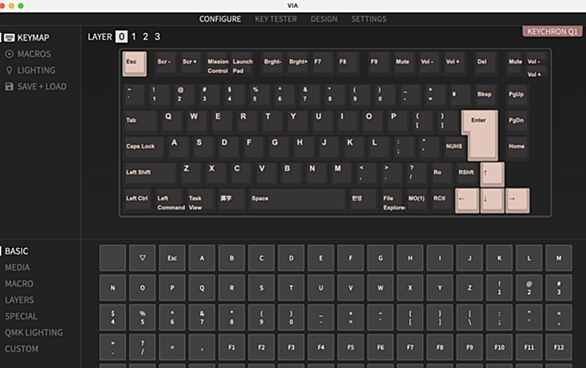Switch to the Key Tester tab
586x368 pixels.
click(x=276, y=19)
